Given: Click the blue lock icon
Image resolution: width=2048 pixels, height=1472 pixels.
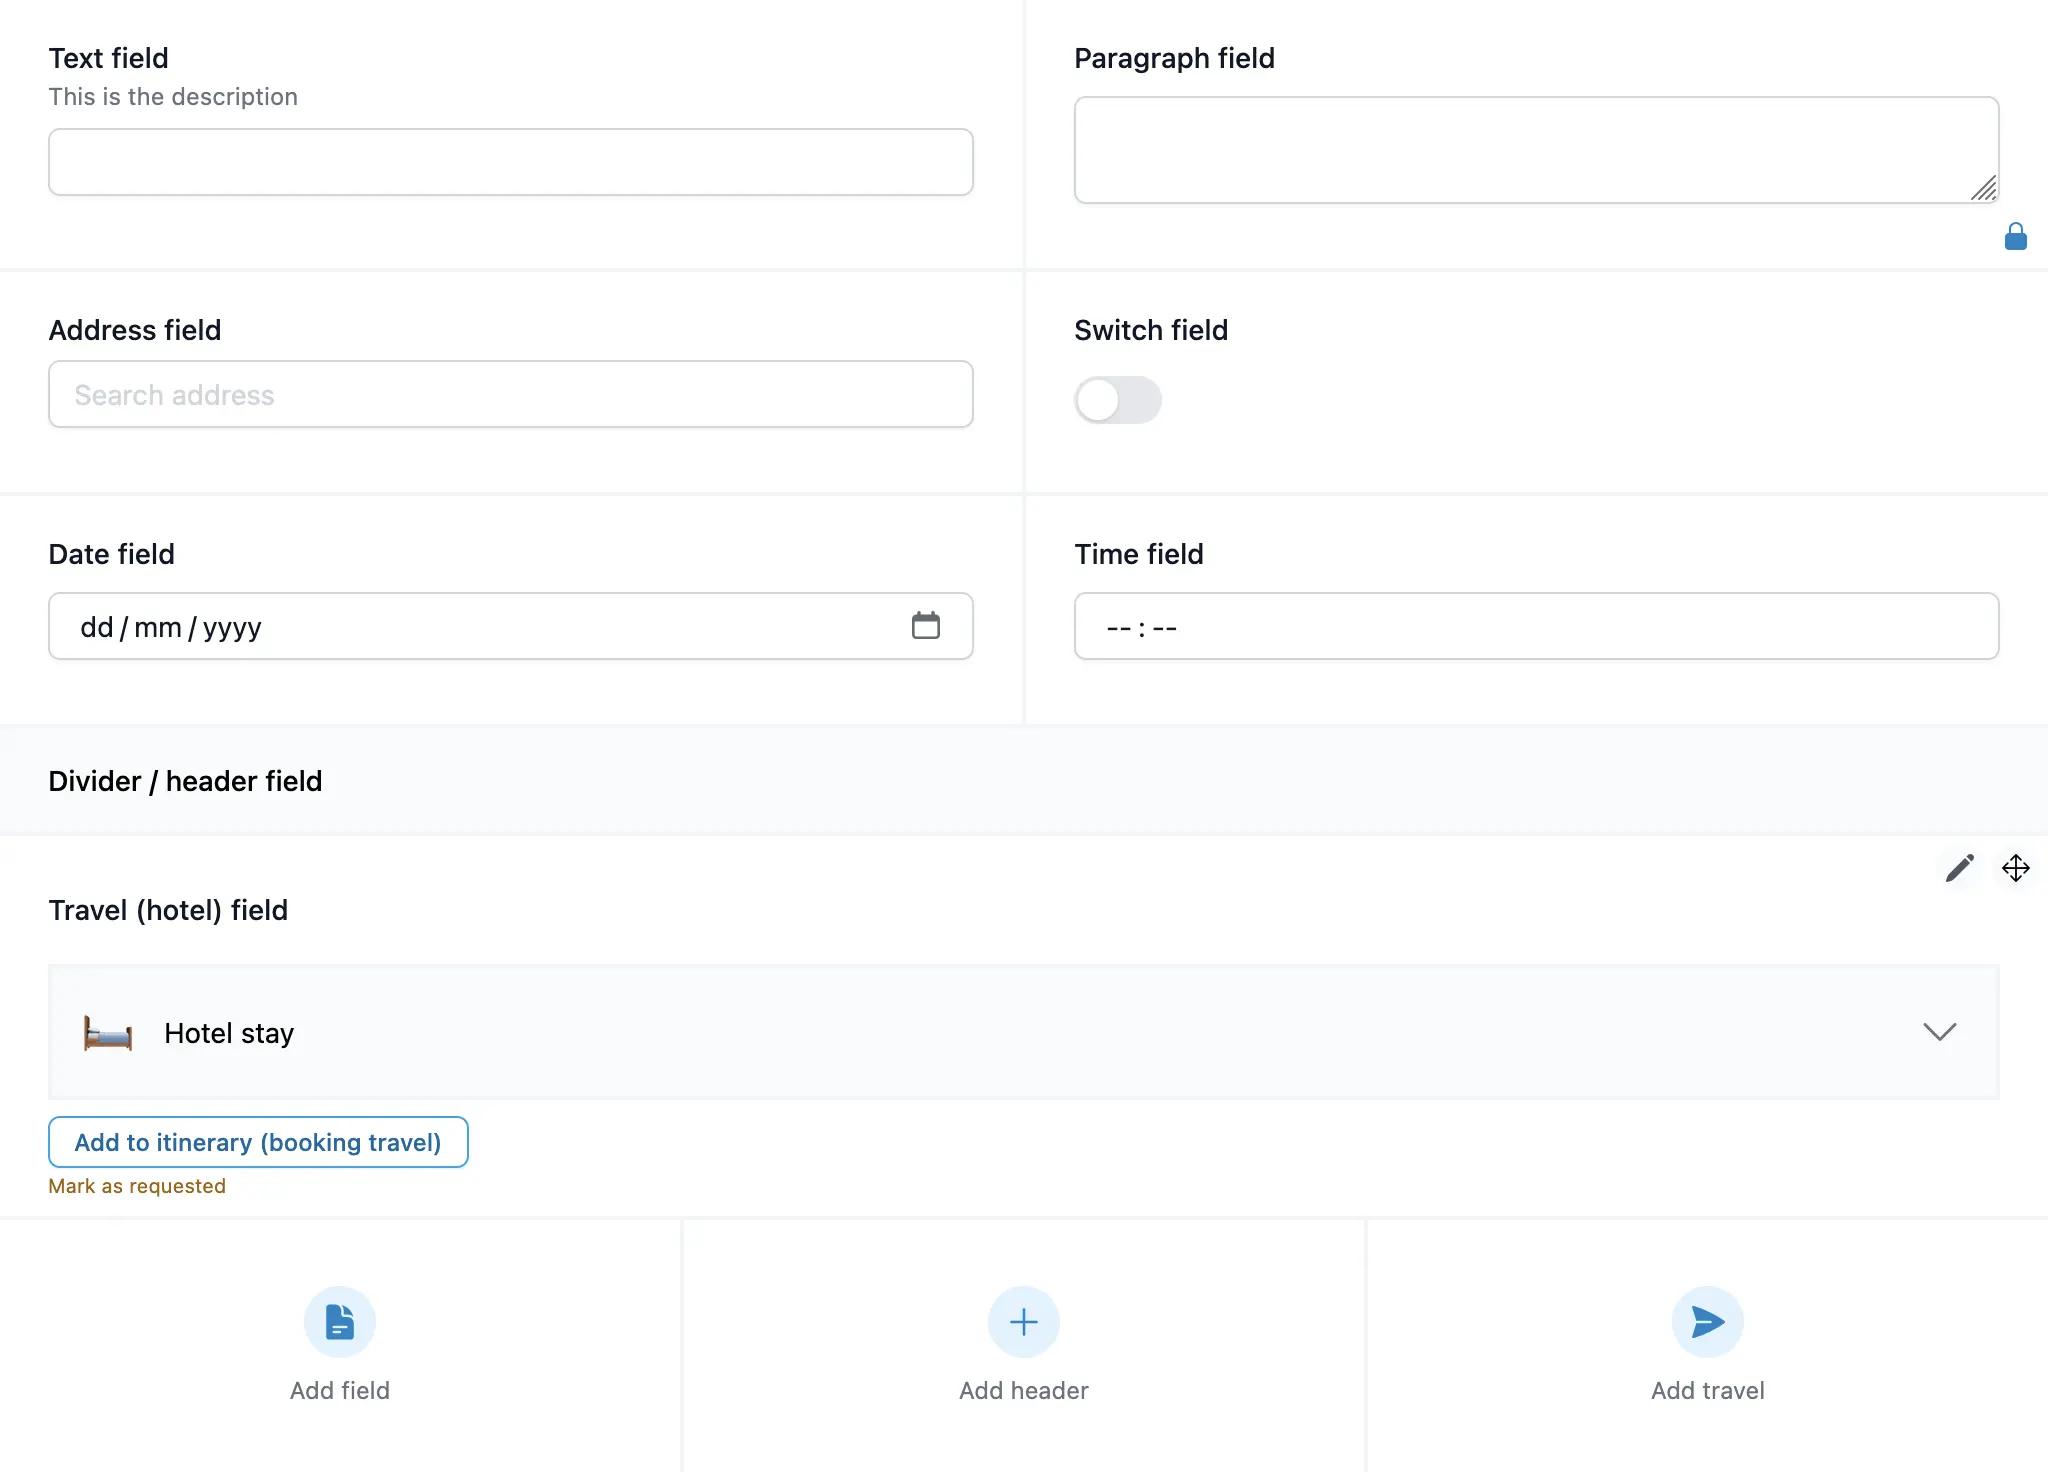Looking at the screenshot, I should [x=2015, y=237].
